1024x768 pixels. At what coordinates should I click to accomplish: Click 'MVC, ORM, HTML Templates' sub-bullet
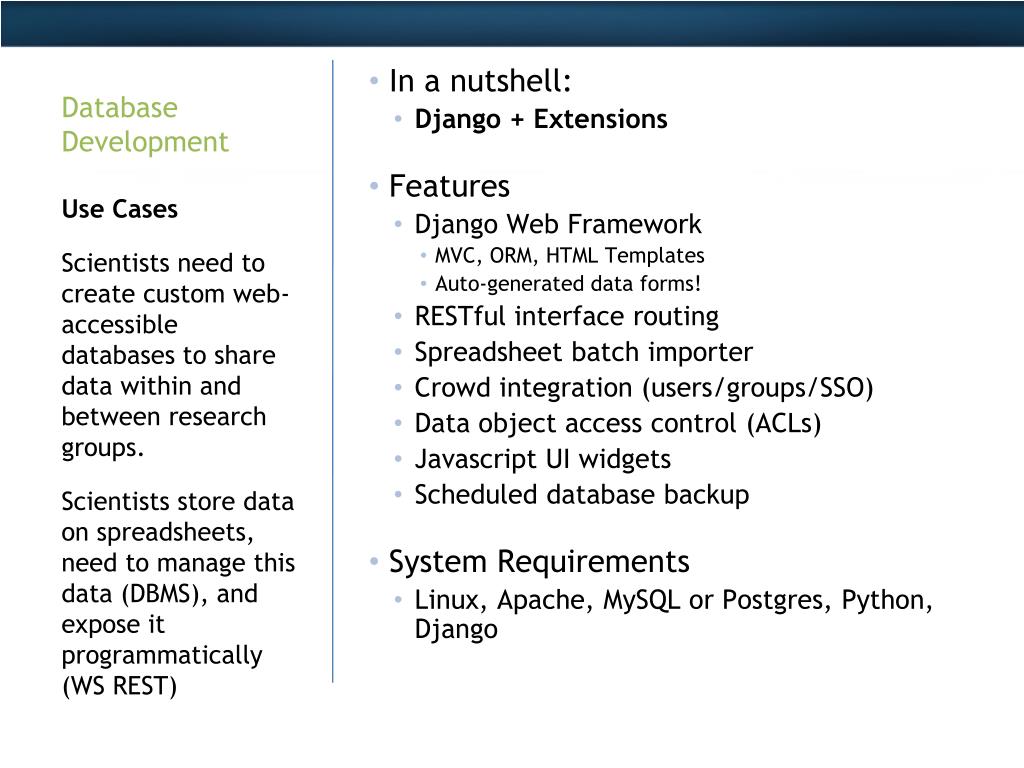click(569, 255)
